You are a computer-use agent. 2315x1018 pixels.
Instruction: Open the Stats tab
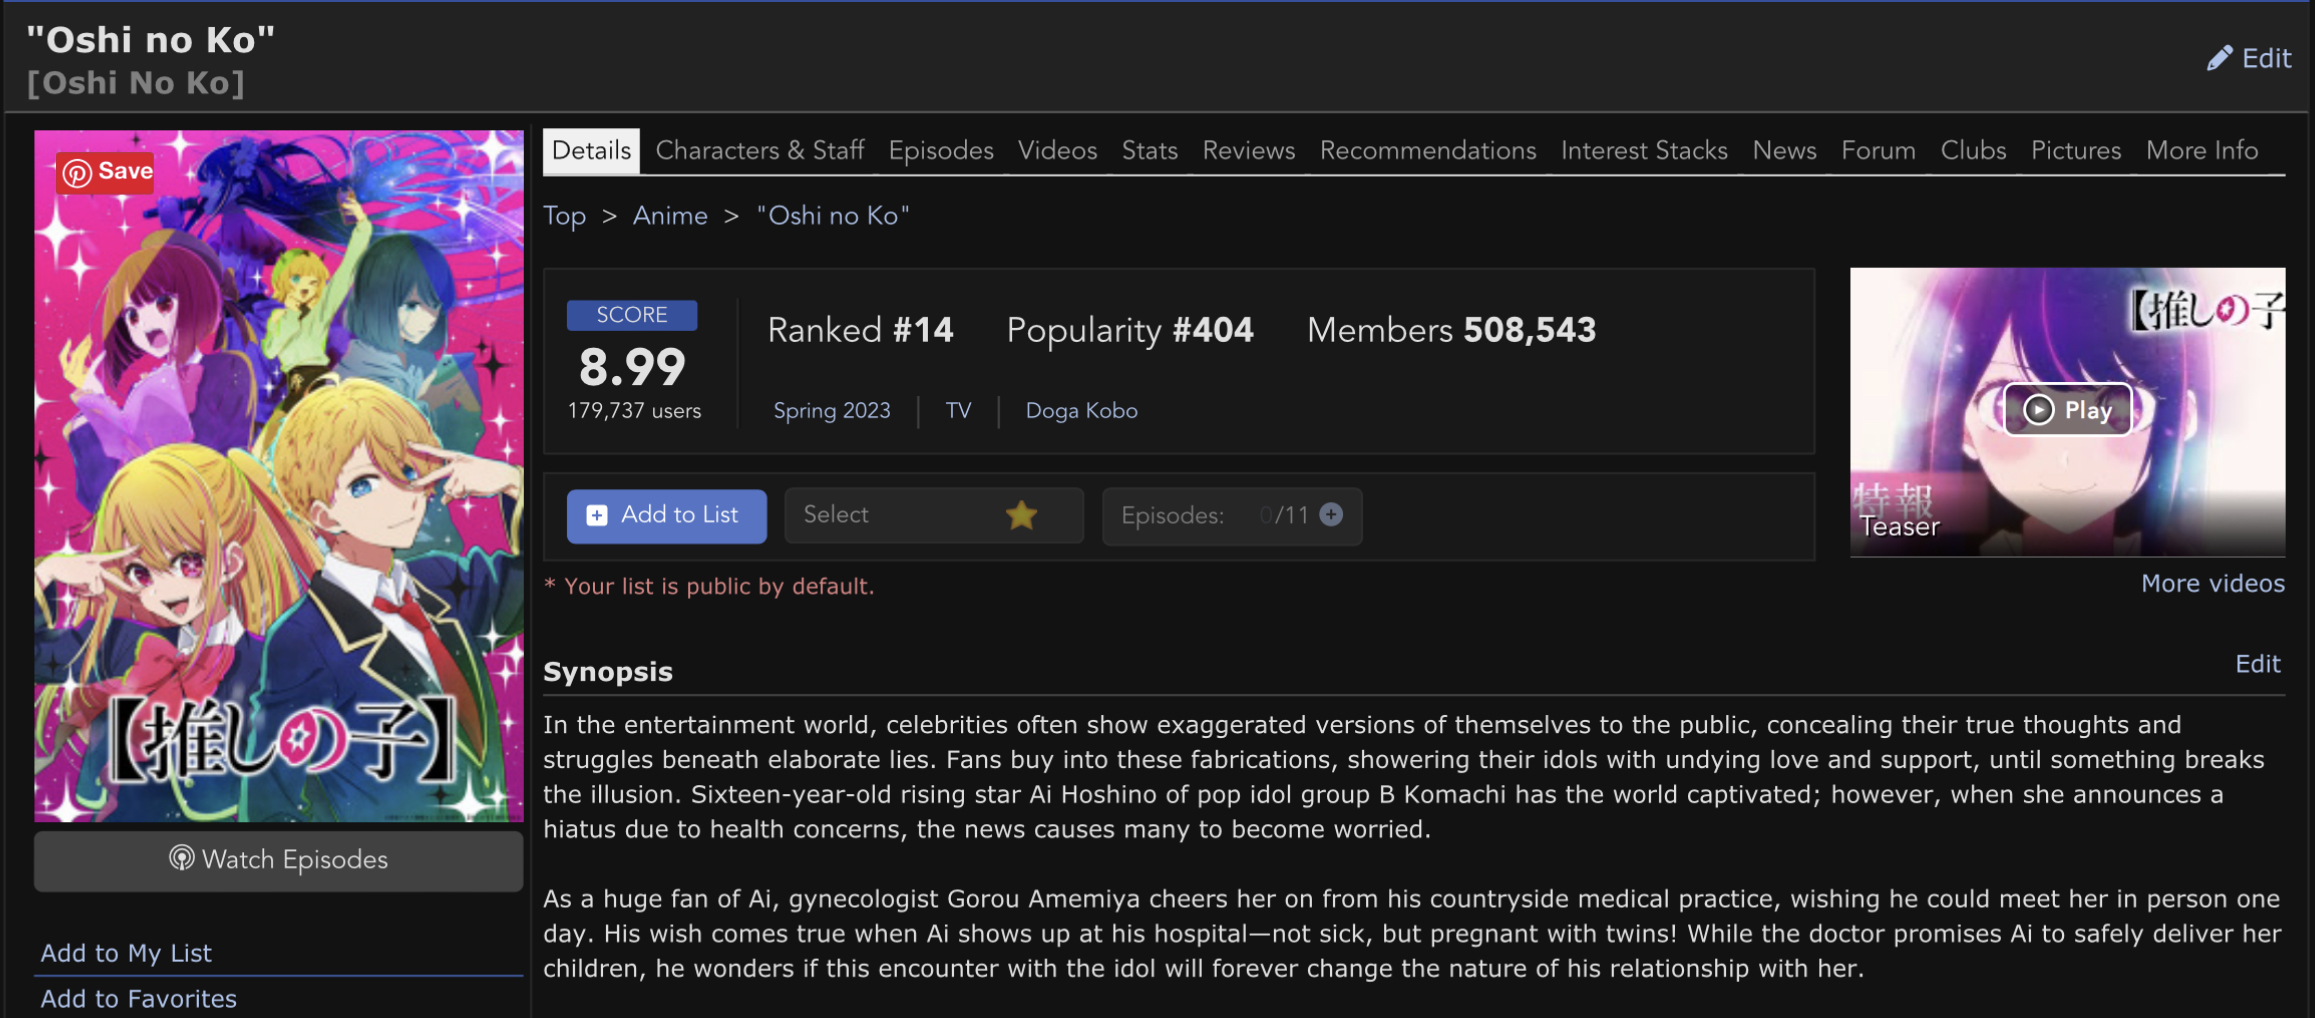pyautogui.click(x=1149, y=150)
